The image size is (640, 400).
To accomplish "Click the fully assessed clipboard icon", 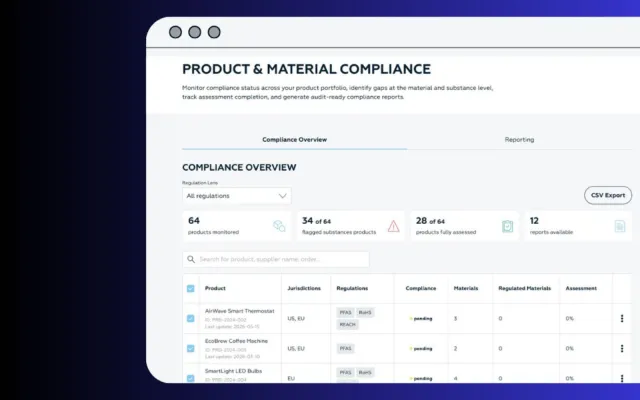I will (507, 226).
